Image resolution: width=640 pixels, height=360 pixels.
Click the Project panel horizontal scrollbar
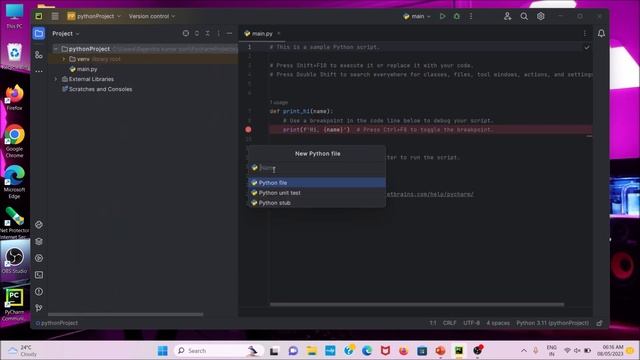point(125,314)
